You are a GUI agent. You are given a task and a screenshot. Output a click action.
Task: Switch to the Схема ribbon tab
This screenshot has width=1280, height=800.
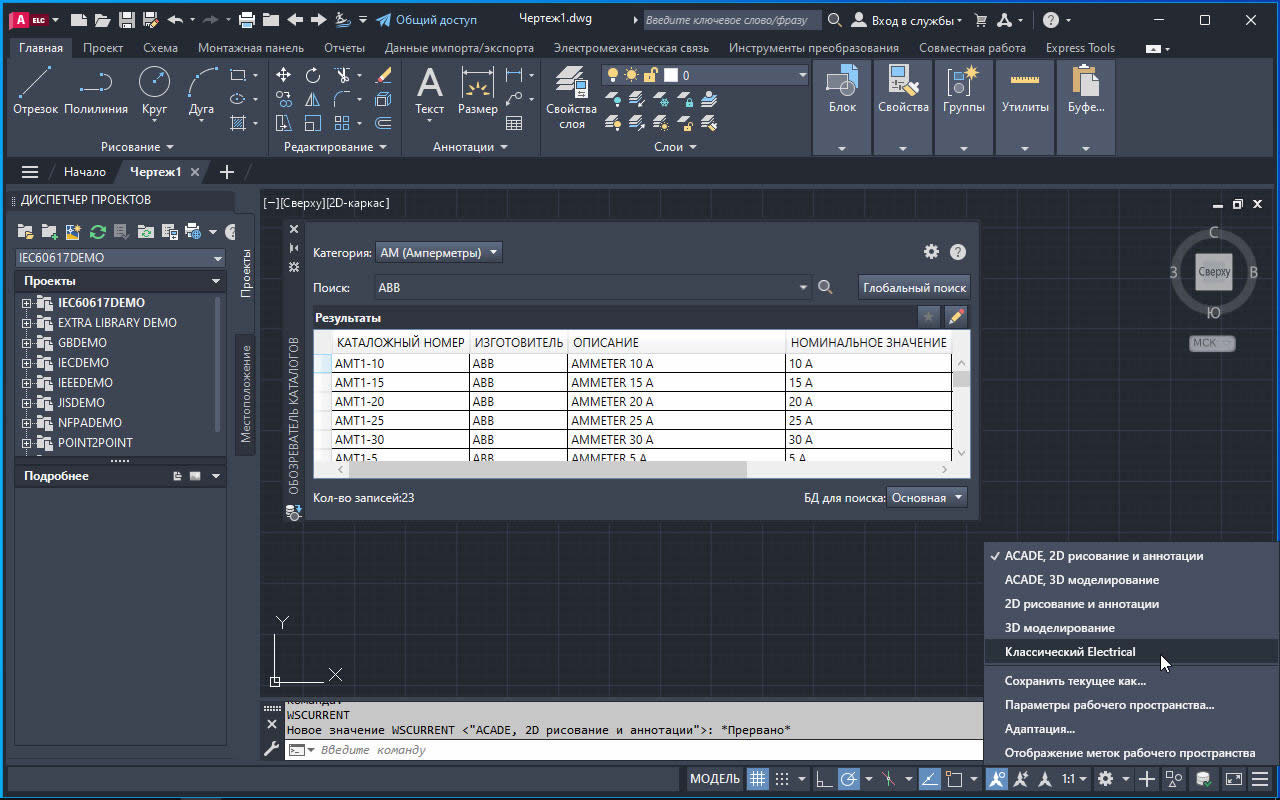(x=160, y=48)
